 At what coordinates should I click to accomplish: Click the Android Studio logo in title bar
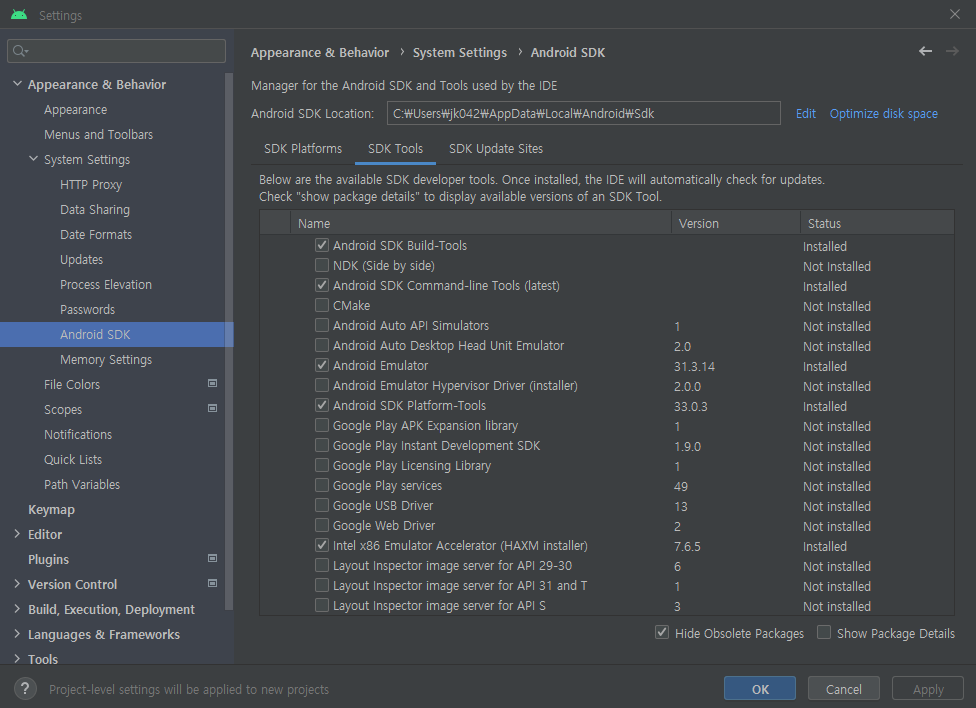[19, 14]
